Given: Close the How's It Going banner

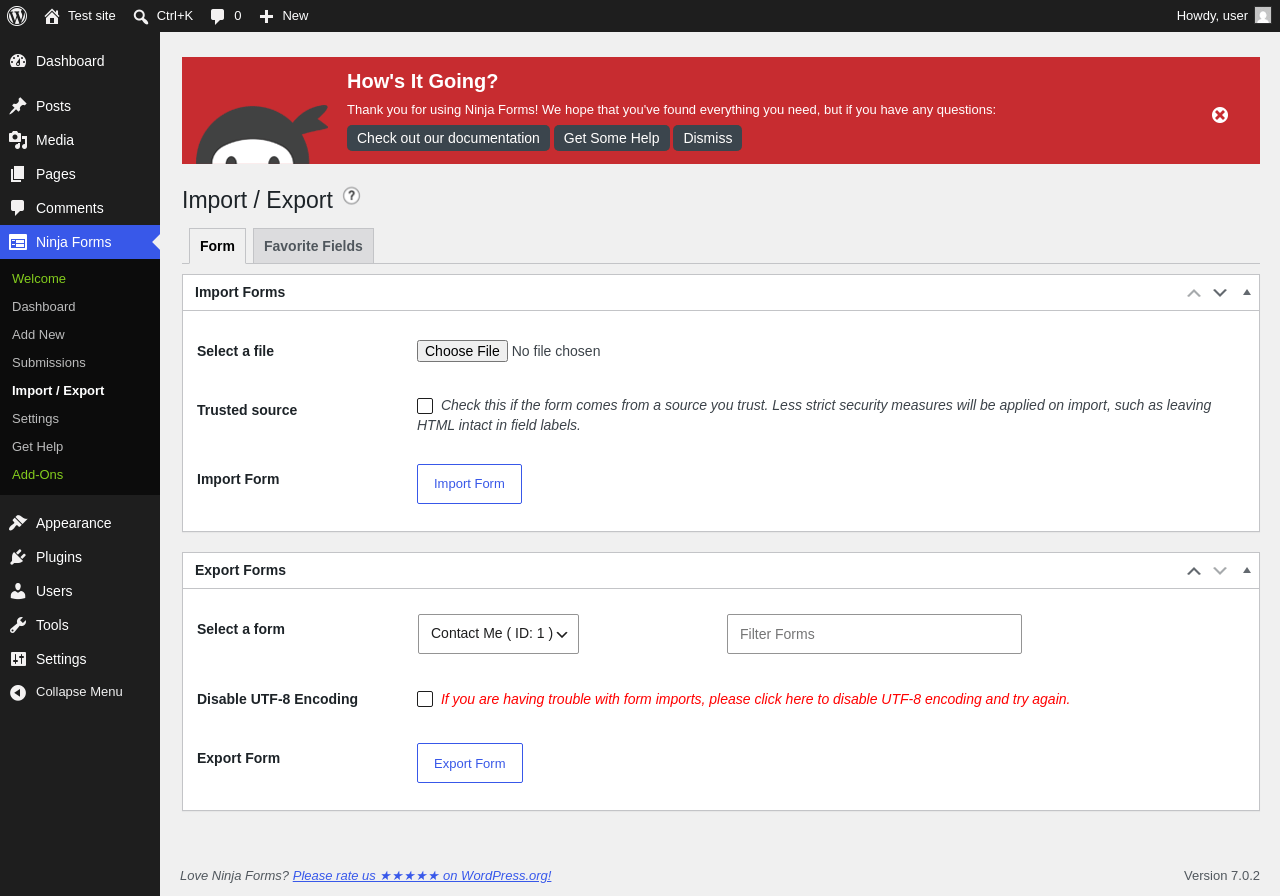Looking at the screenshot, I should pyautogui.click(x=1220, y=115).
